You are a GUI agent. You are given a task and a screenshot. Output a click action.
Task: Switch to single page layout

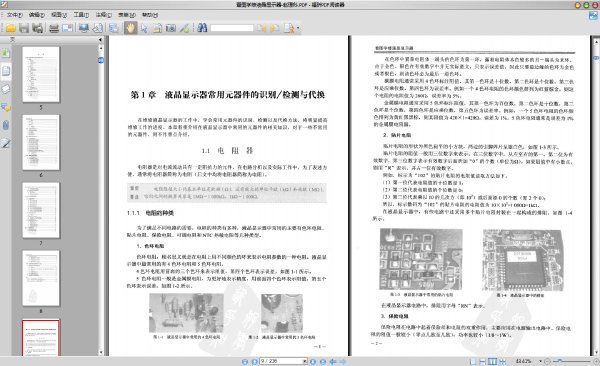[x=473, y=361]
